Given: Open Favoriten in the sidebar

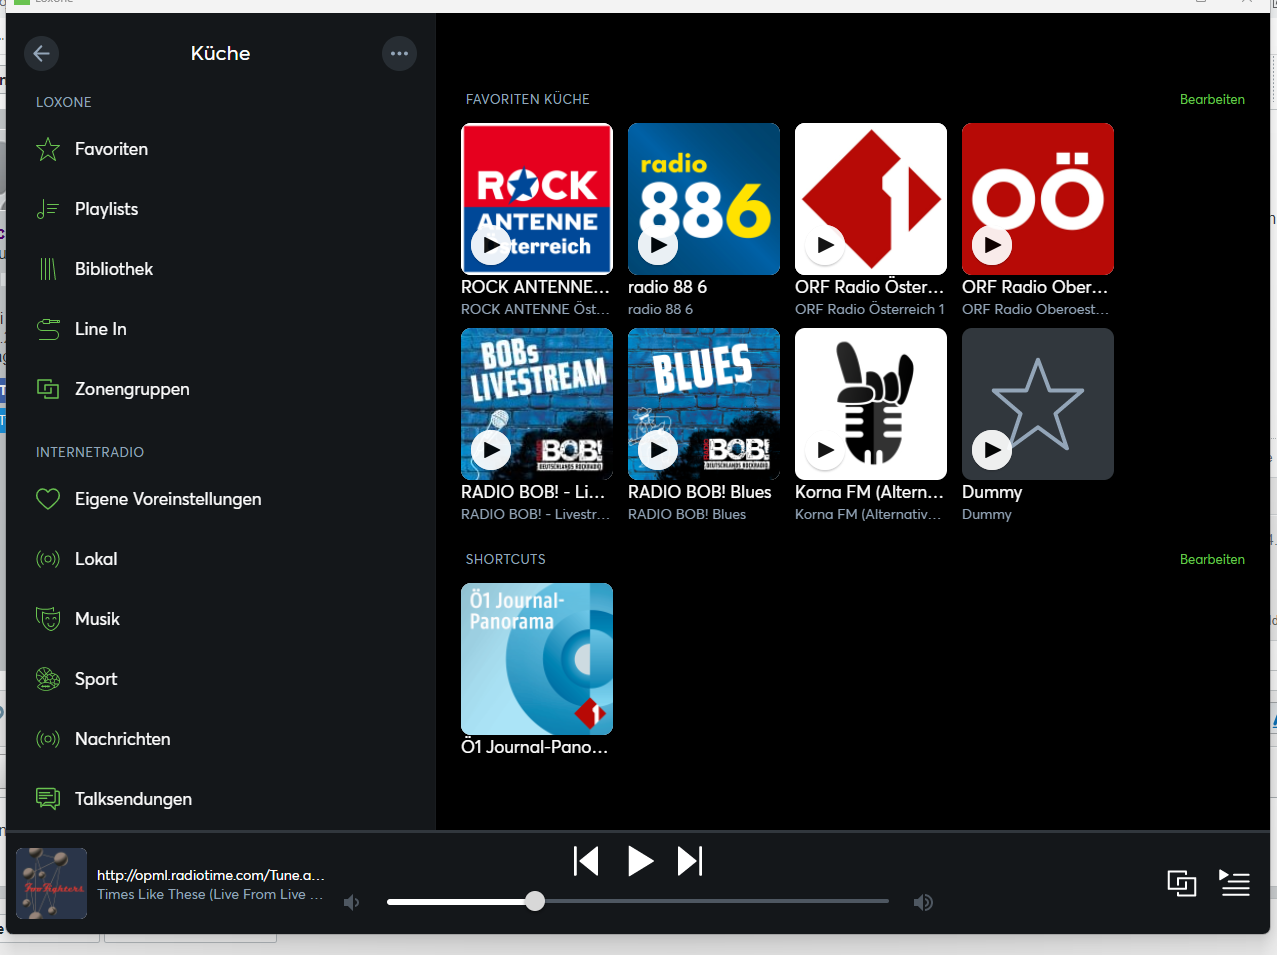Looking at the screenshot, I should [x=221, y=149].
